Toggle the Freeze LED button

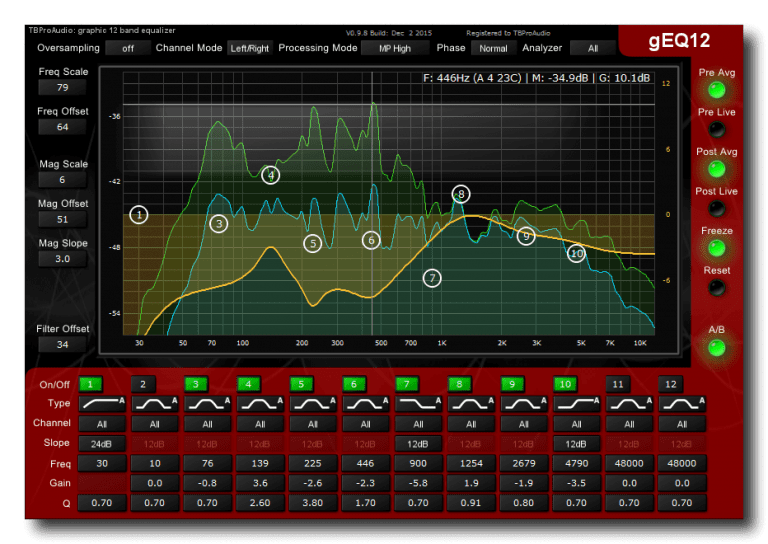tap(717, 249)
